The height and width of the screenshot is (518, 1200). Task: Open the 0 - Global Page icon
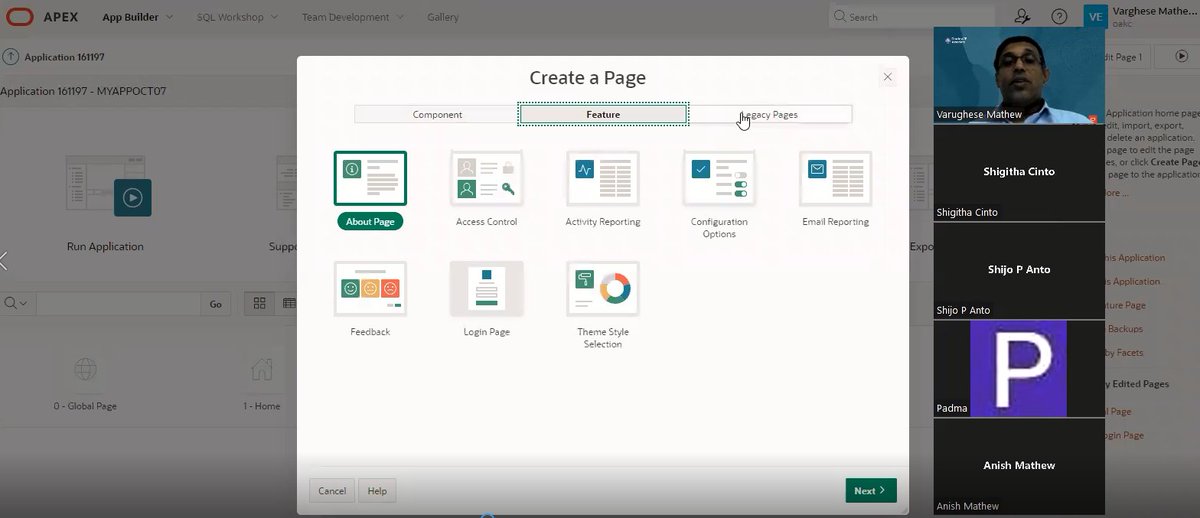pyautogui.click(x=86, y=370)
